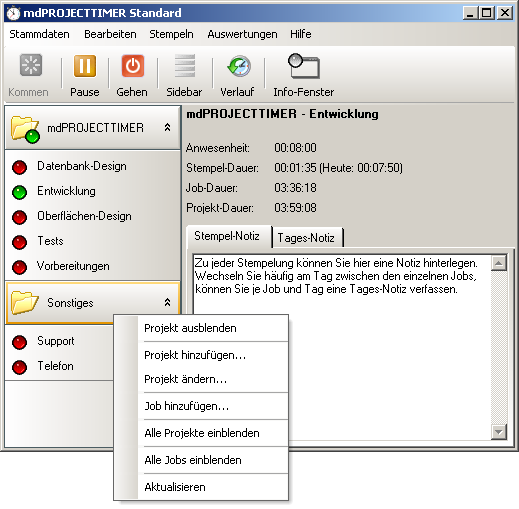Image resolution: width=519 pixels, height=509 pixels.
Task: Click the Projekt-Dauer value 03:59:08
Action: [x=295, y=208]
